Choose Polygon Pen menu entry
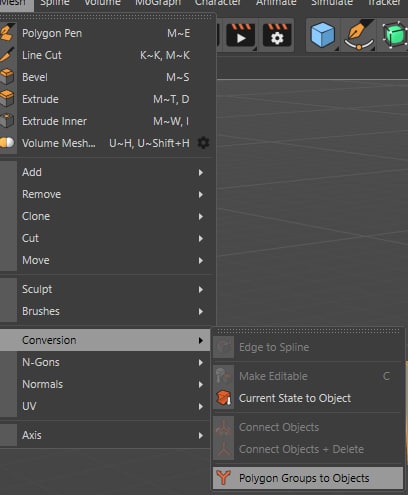Viewport: 408px width, 495px height. click(x=107, y=33)
